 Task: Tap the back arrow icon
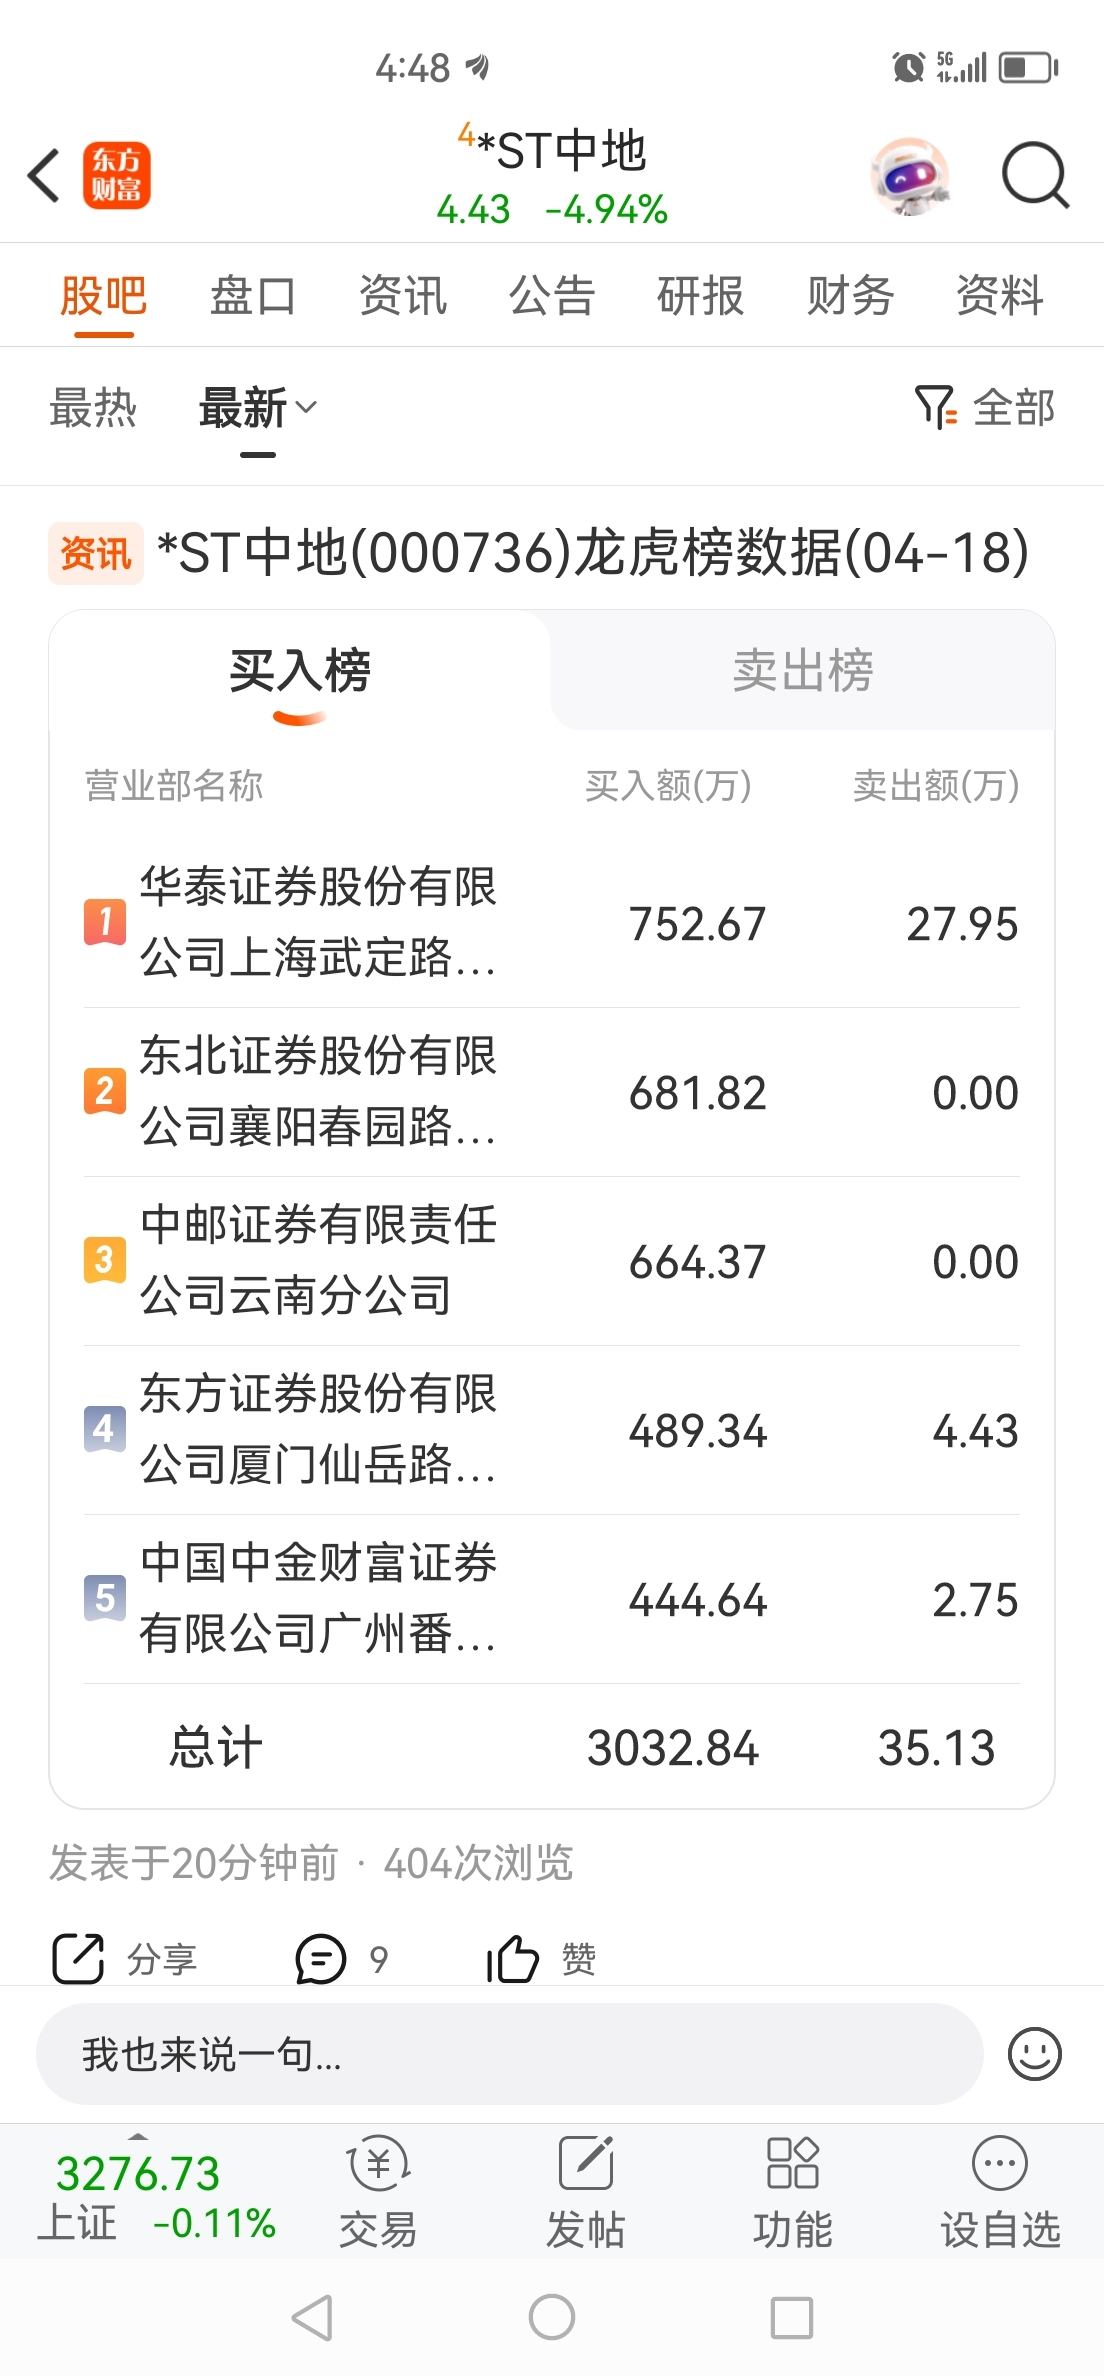(45, 175)
